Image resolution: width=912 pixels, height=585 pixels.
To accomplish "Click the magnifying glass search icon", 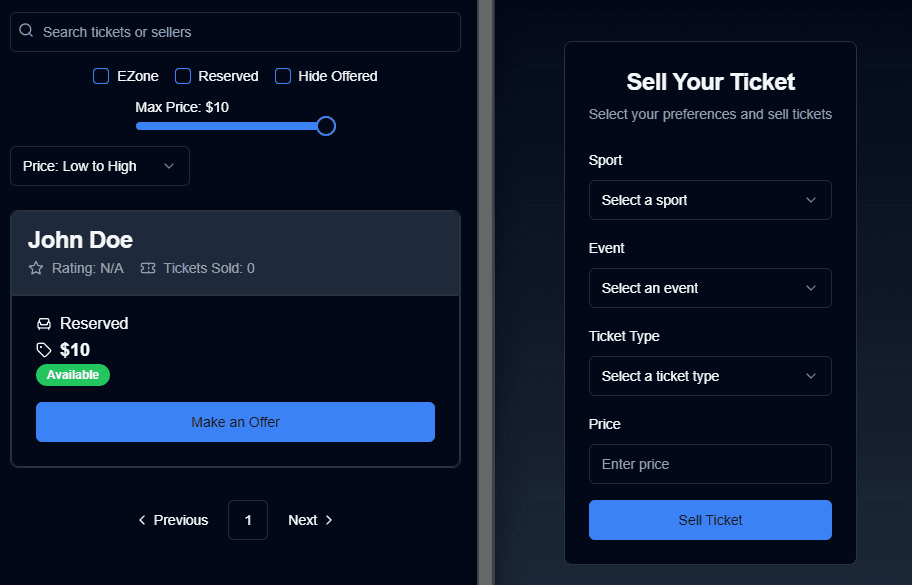I will 26,30.
